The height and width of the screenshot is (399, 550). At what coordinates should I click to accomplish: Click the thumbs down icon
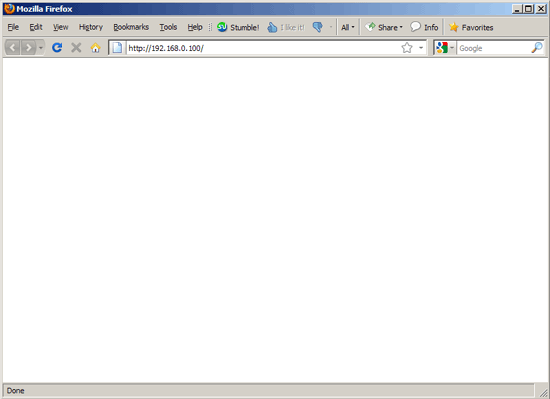point(318,27)
